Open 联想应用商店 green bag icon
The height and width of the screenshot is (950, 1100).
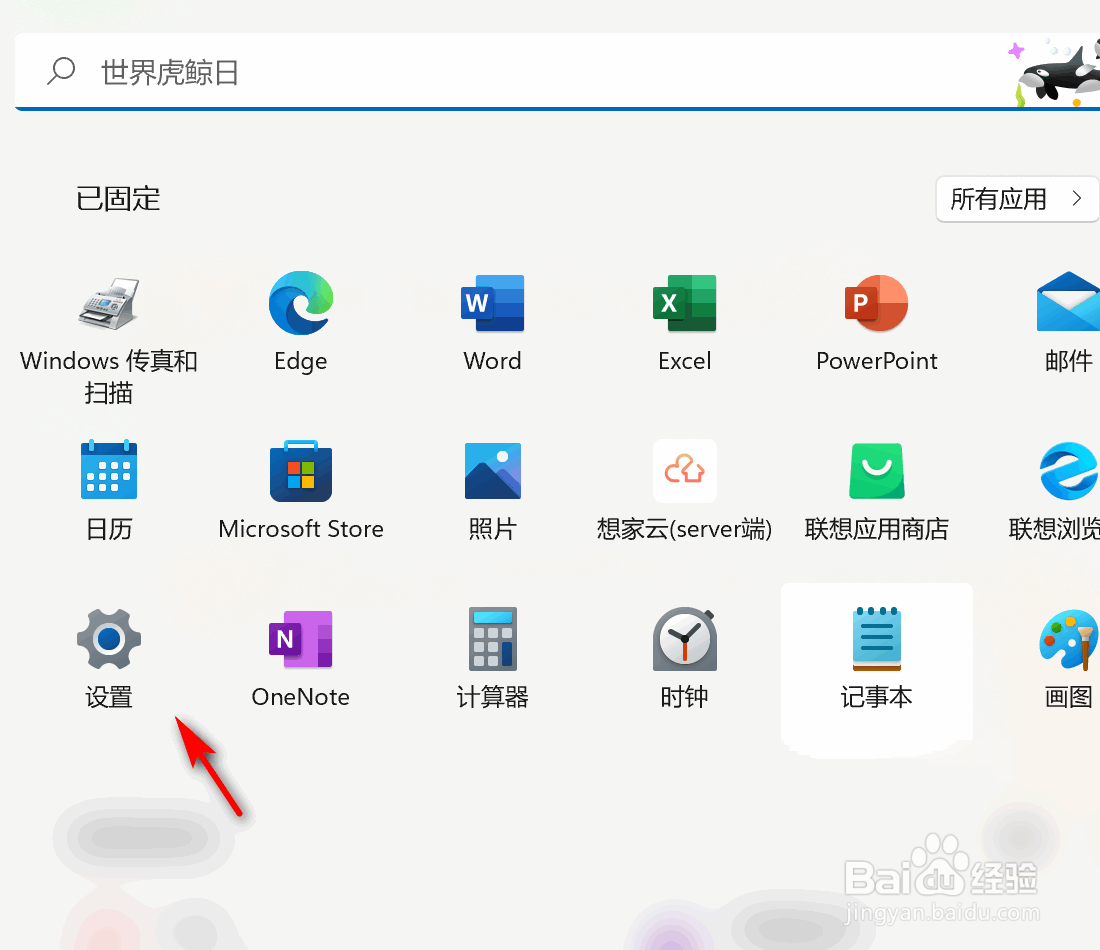pyautogui.click(x=876, y=471)
